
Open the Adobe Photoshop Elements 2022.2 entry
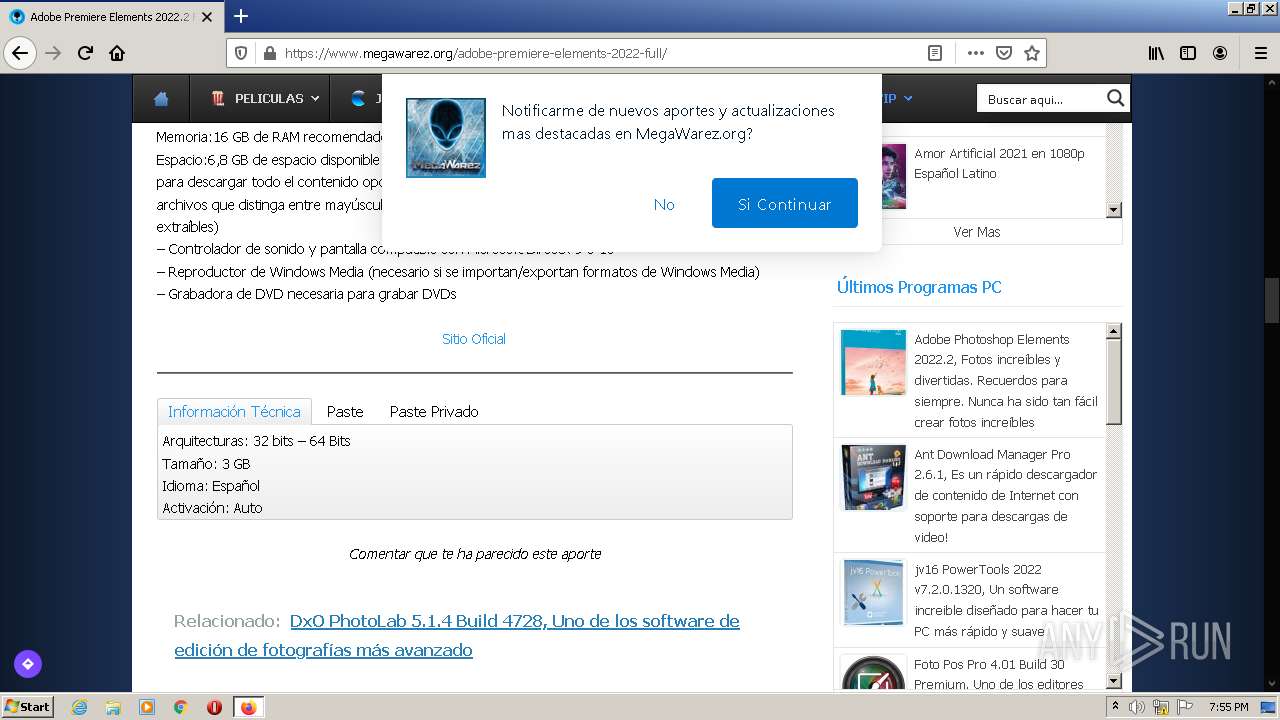pos(1006,380)
